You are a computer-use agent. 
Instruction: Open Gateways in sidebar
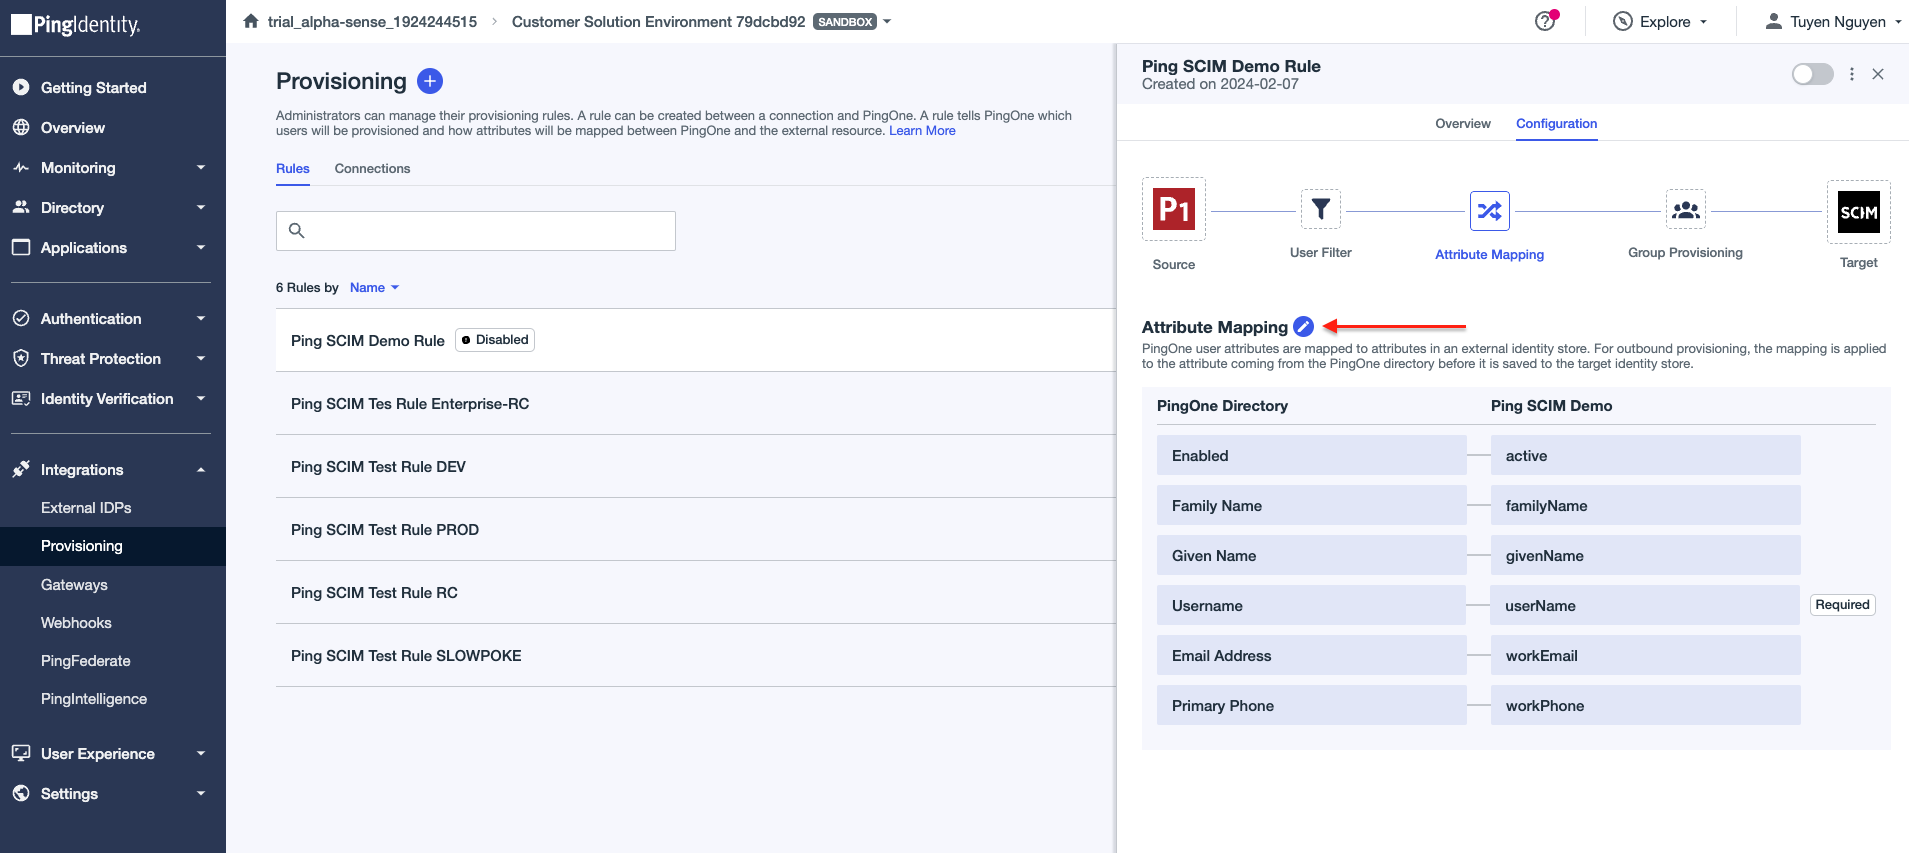coord(74,585)
